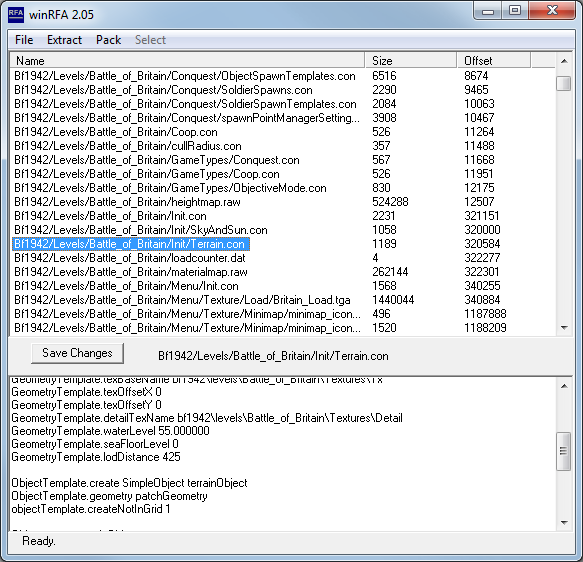Place cursor in GeometryTemplate.texOffsetX line

(86, 392)
